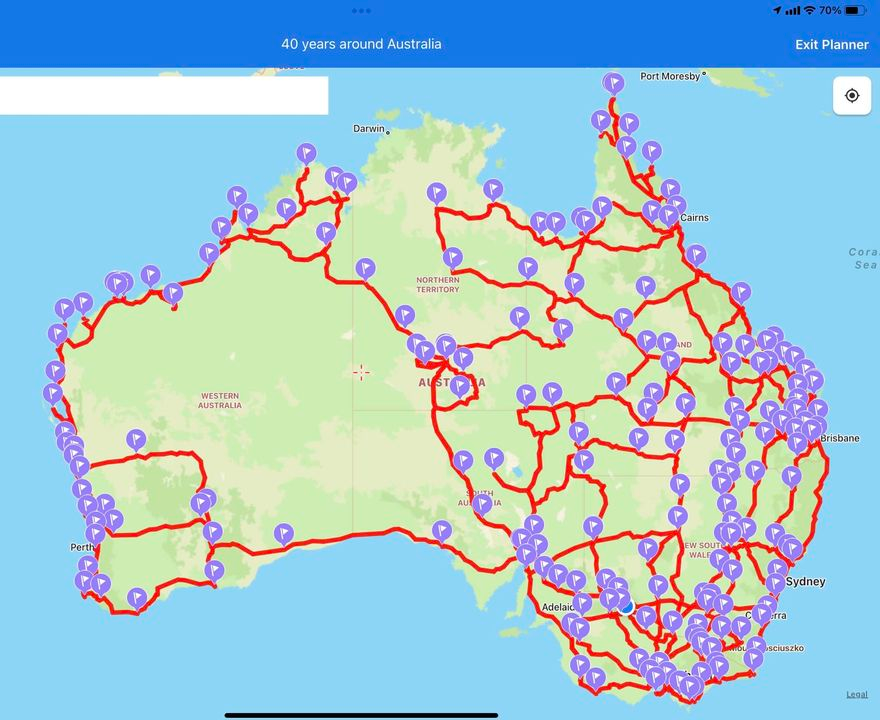Screen dimensions: 880x720
Task: Tap the Port Moresby label
Action: click(670, 76)
